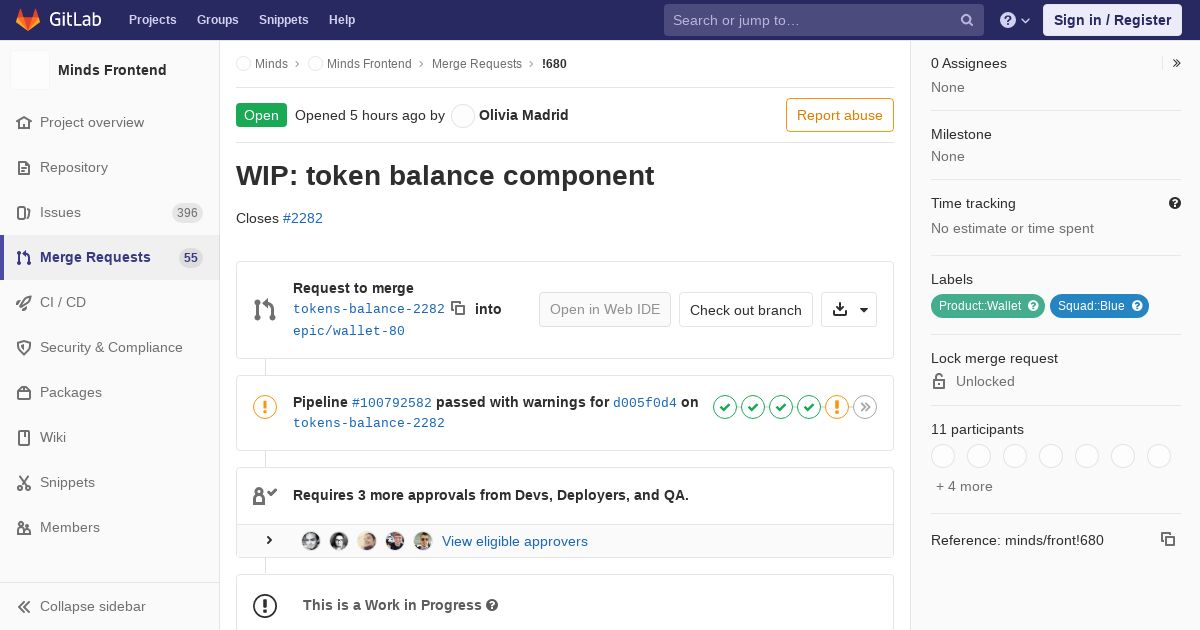The height and width of the screenshot is (630, 1200).
Task: Click Report abuse button
Action: 840,115
